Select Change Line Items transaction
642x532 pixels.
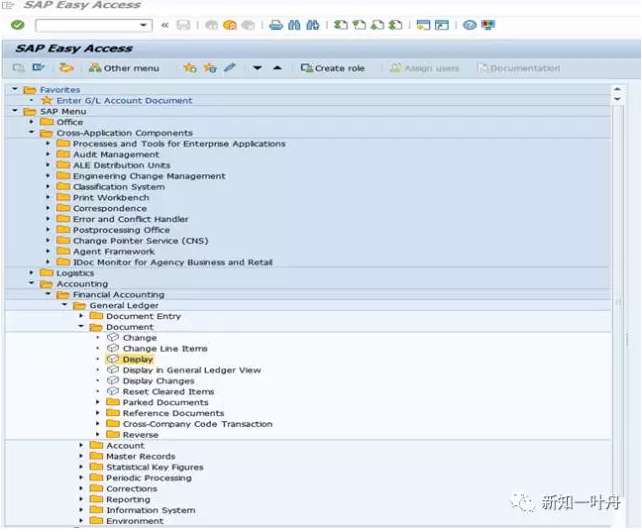[165, 349]
